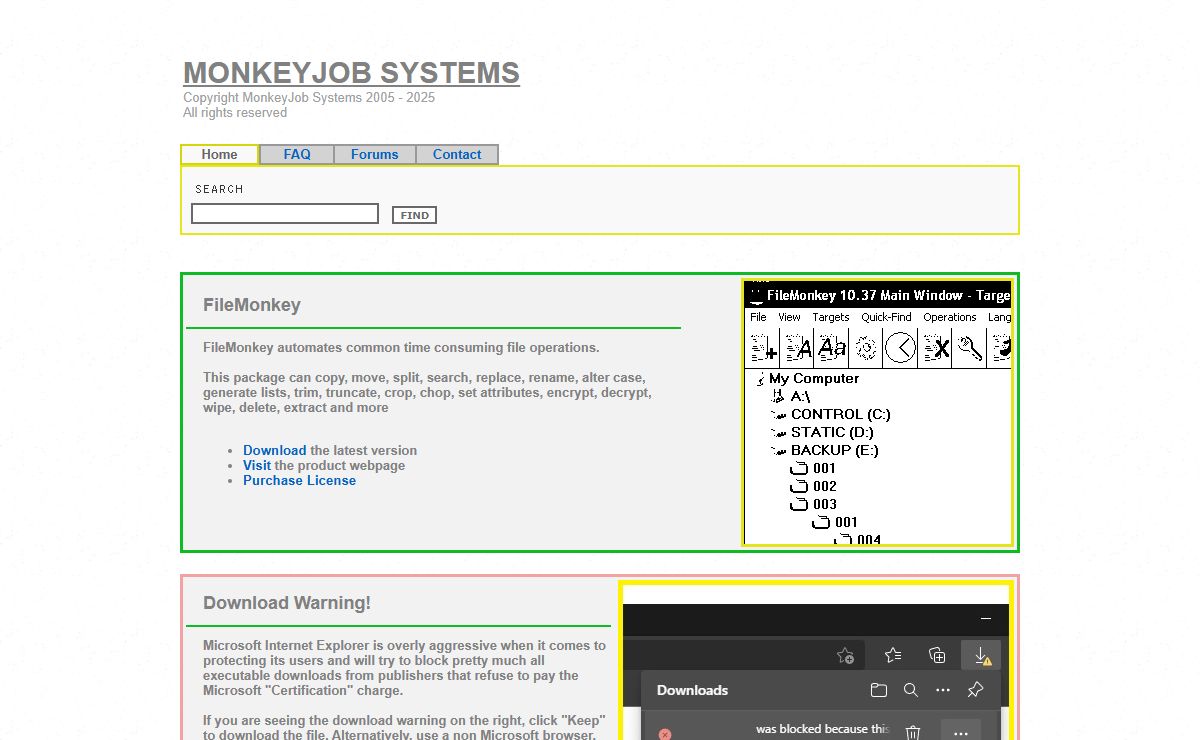This screenshot has height=740, width=1200.
Task: Click the search downloads magnifier icon
Action: tap(910, 690)
